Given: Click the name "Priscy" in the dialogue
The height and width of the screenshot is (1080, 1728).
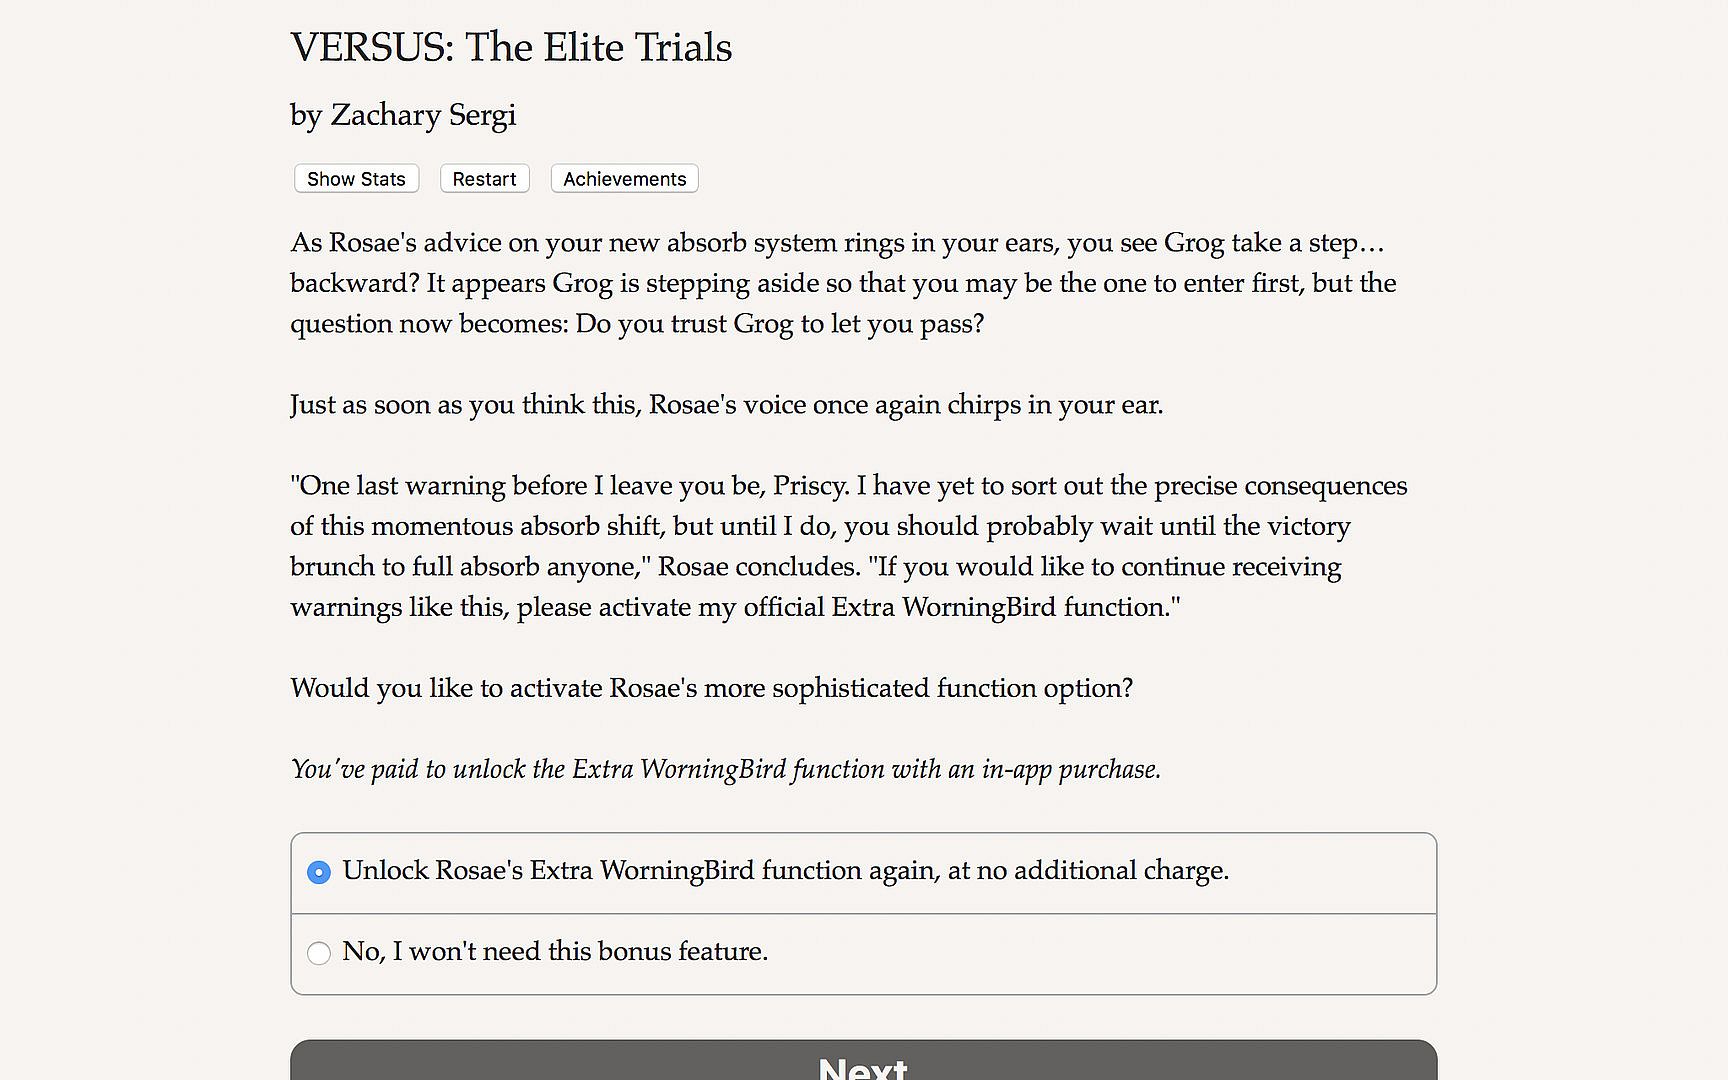Looking at the screenshot, I should coord(810,486).
